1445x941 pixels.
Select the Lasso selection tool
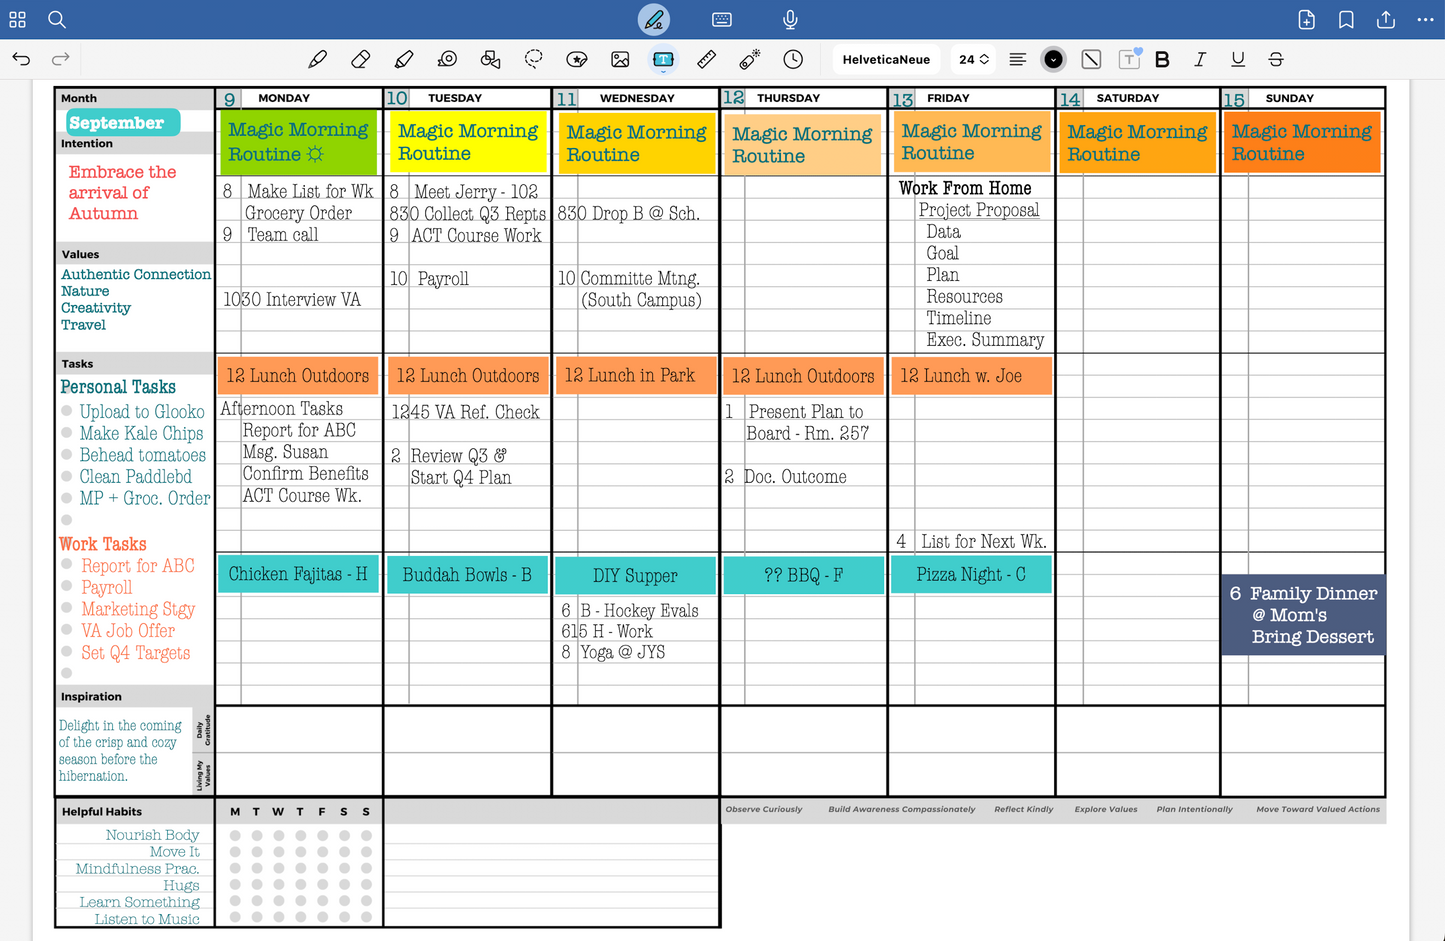[x=534, y=60]
